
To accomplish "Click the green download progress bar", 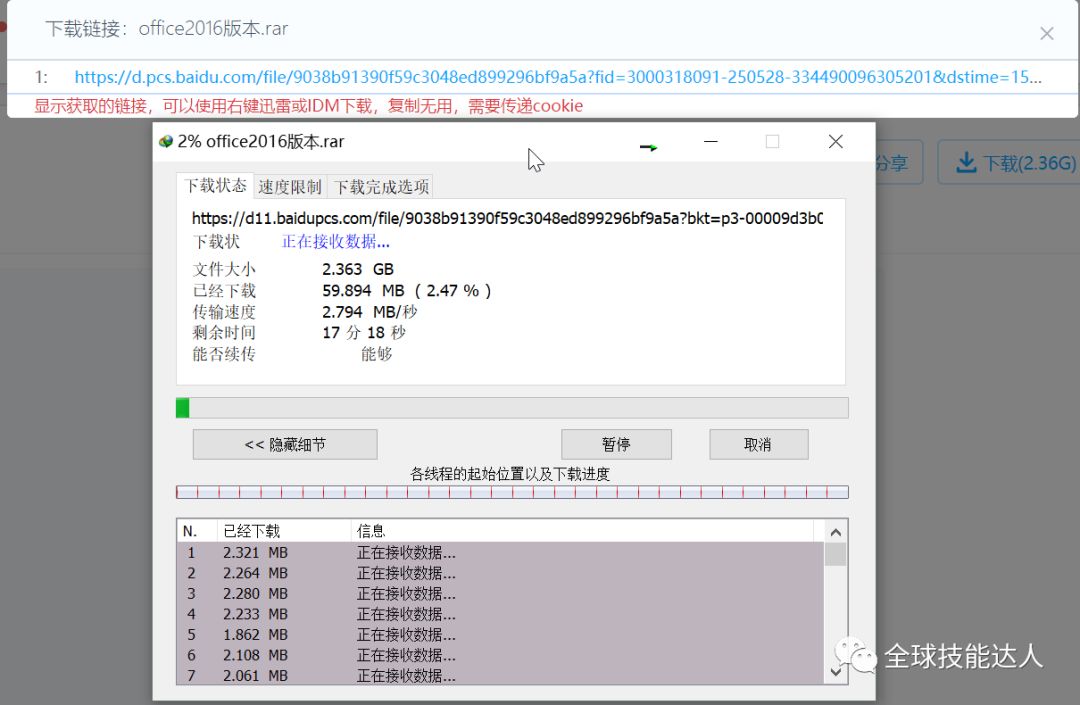I will pyautogui.click(x=182, y=407).
